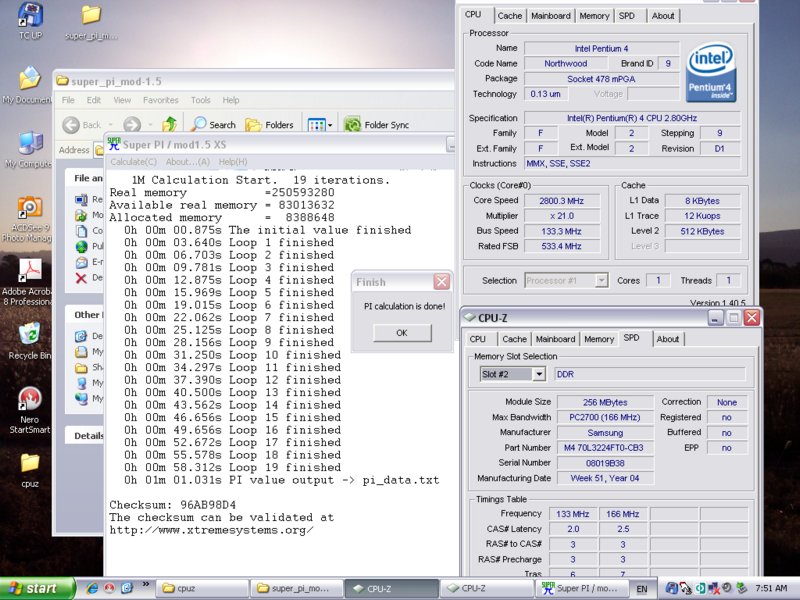Switch to the Mainboard tab in the lower CPU-Z window
This screenshot has height=600, width=800.
(555, 339)
